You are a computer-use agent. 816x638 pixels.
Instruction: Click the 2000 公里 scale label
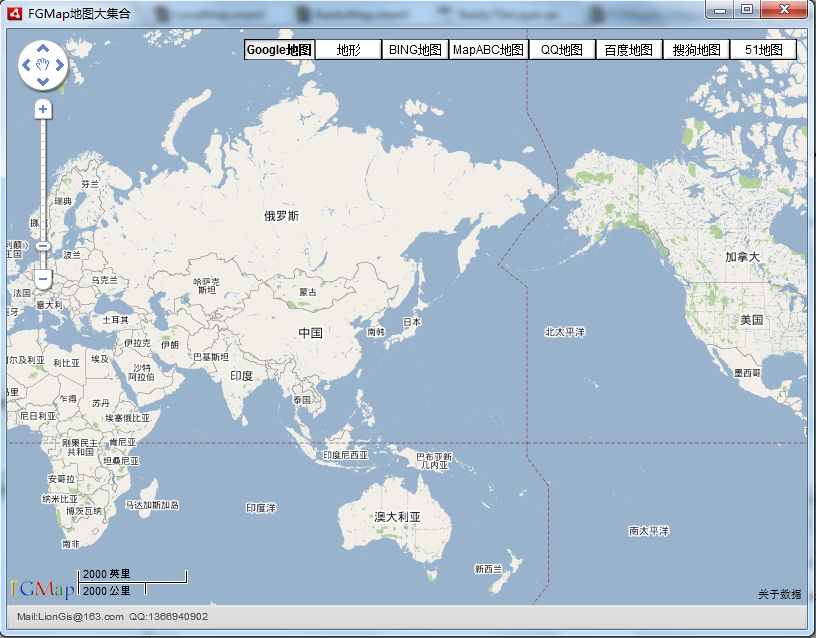coord(107,591)
